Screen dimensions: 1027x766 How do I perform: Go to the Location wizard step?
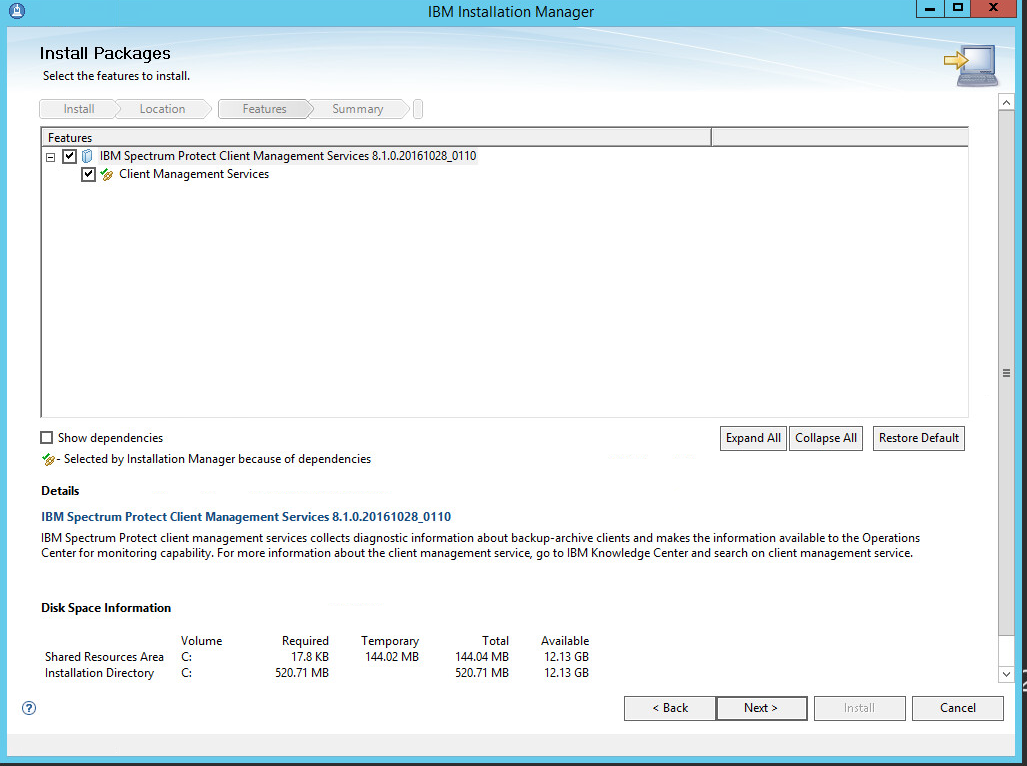(x=162, y=109)
